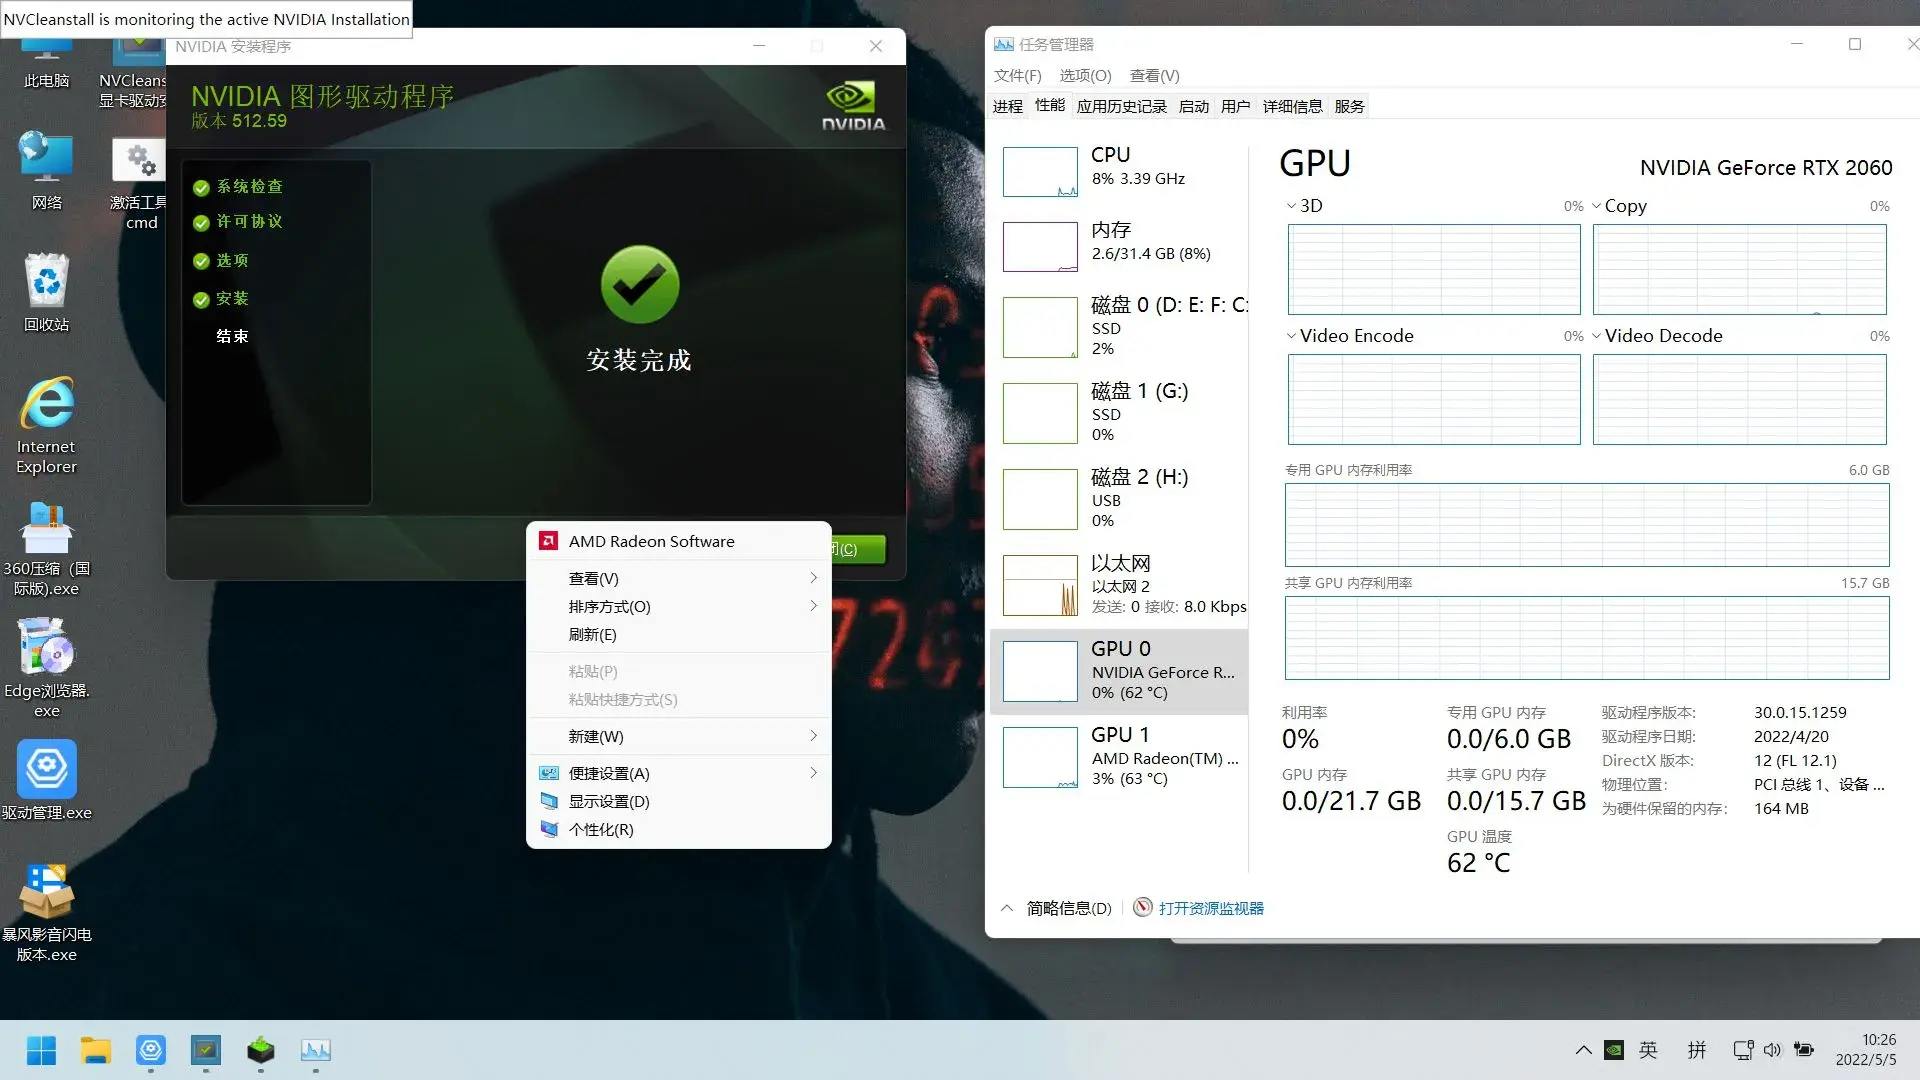Screen dimensions: 1920x1080
Task: Open the This PC (此电脑) desktop icon
Action: pyautogui.click(x=46, y=62)
